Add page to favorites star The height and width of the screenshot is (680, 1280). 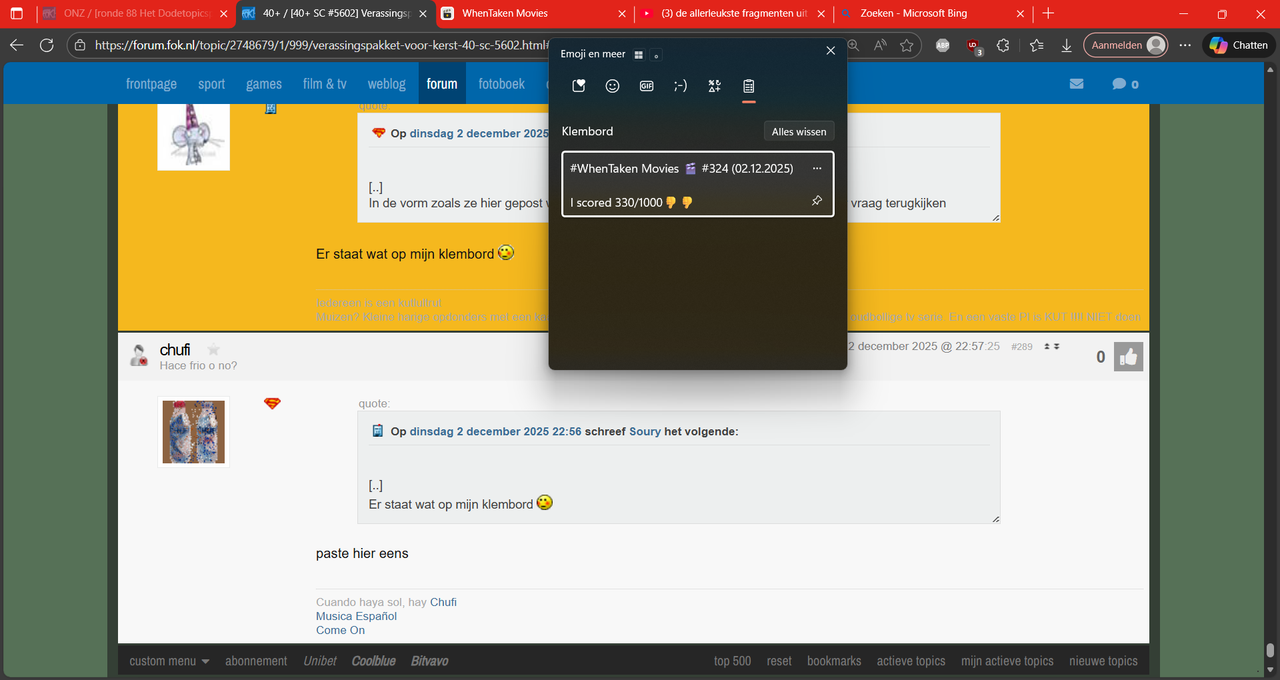[906, 45]
